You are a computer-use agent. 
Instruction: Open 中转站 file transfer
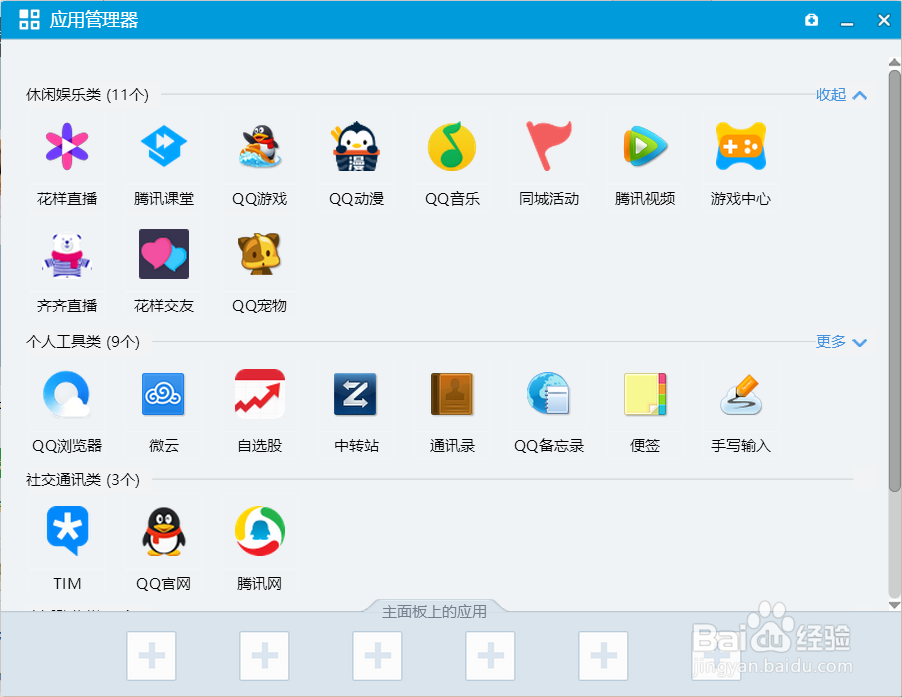(x=356, y=394)
